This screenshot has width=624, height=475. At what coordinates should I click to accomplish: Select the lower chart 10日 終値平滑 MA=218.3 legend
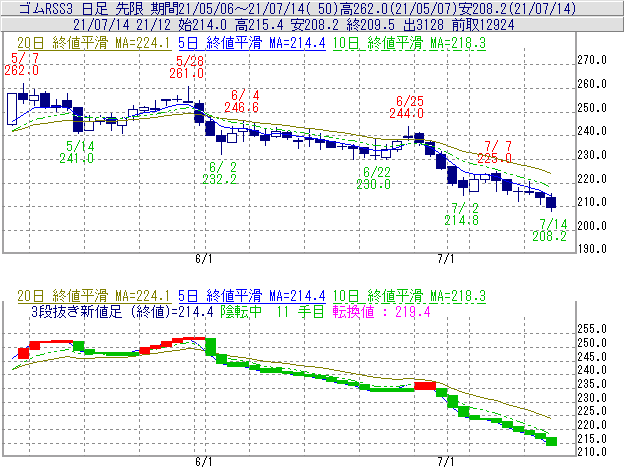pos(409,296)
